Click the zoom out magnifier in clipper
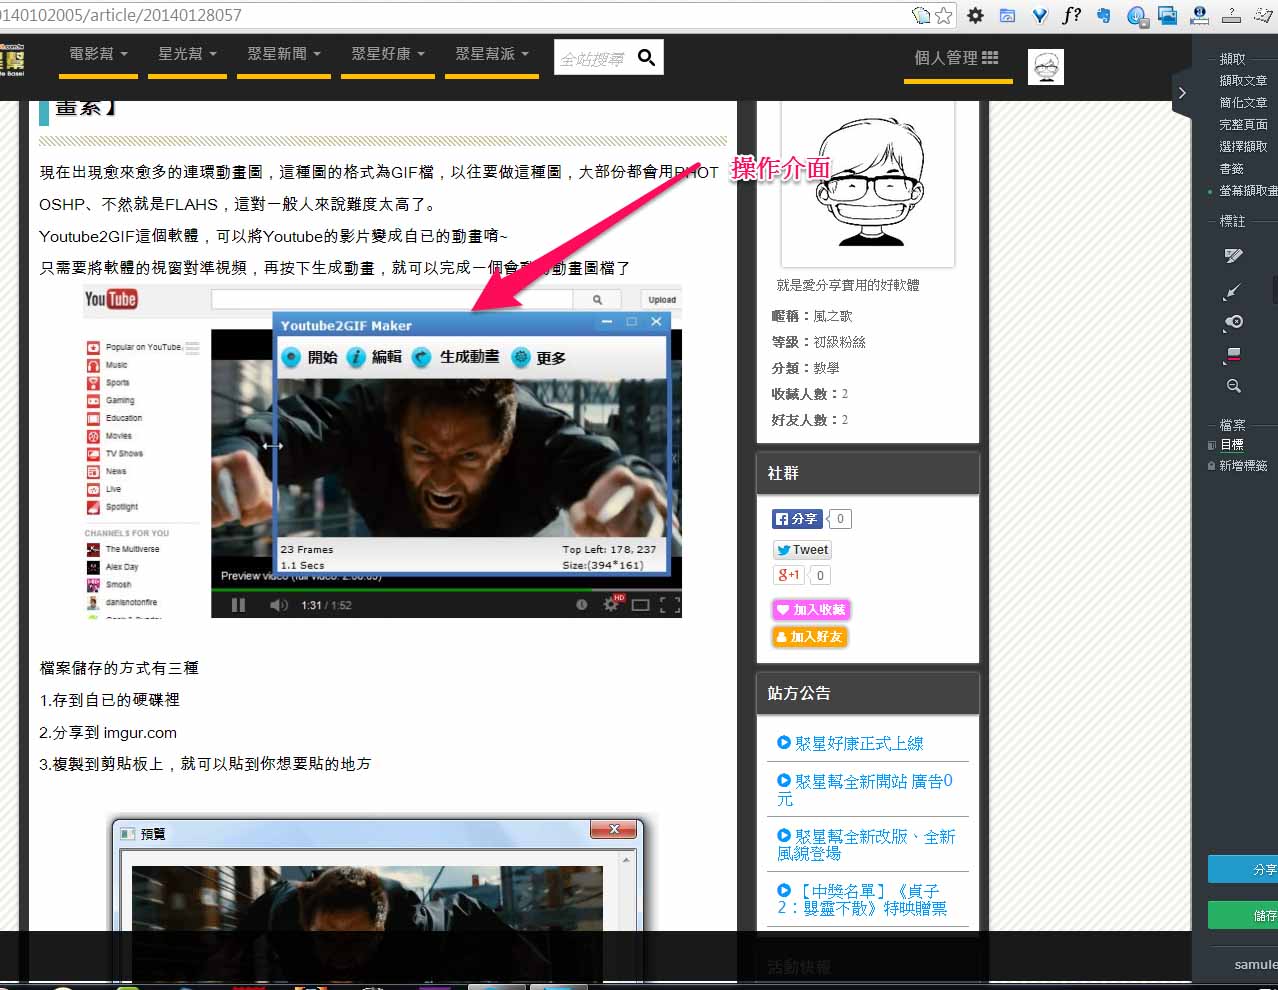The width and height of the screenshot is (1278, 990). (x=1233, y=386)
